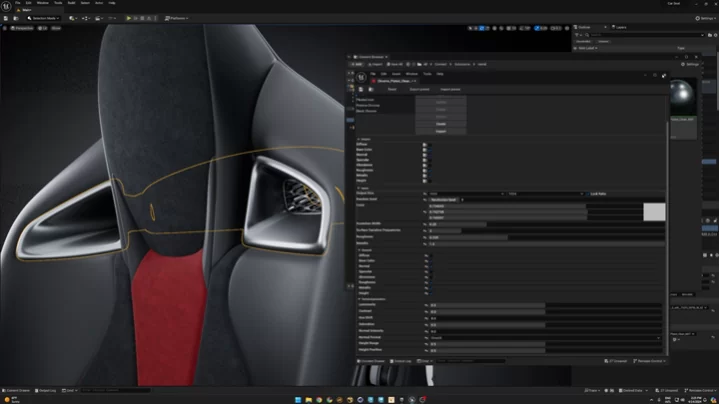The height and width of the screenshot is (404, 719).
Task: Open File Explorer from the taskbar
Action: 309,400
